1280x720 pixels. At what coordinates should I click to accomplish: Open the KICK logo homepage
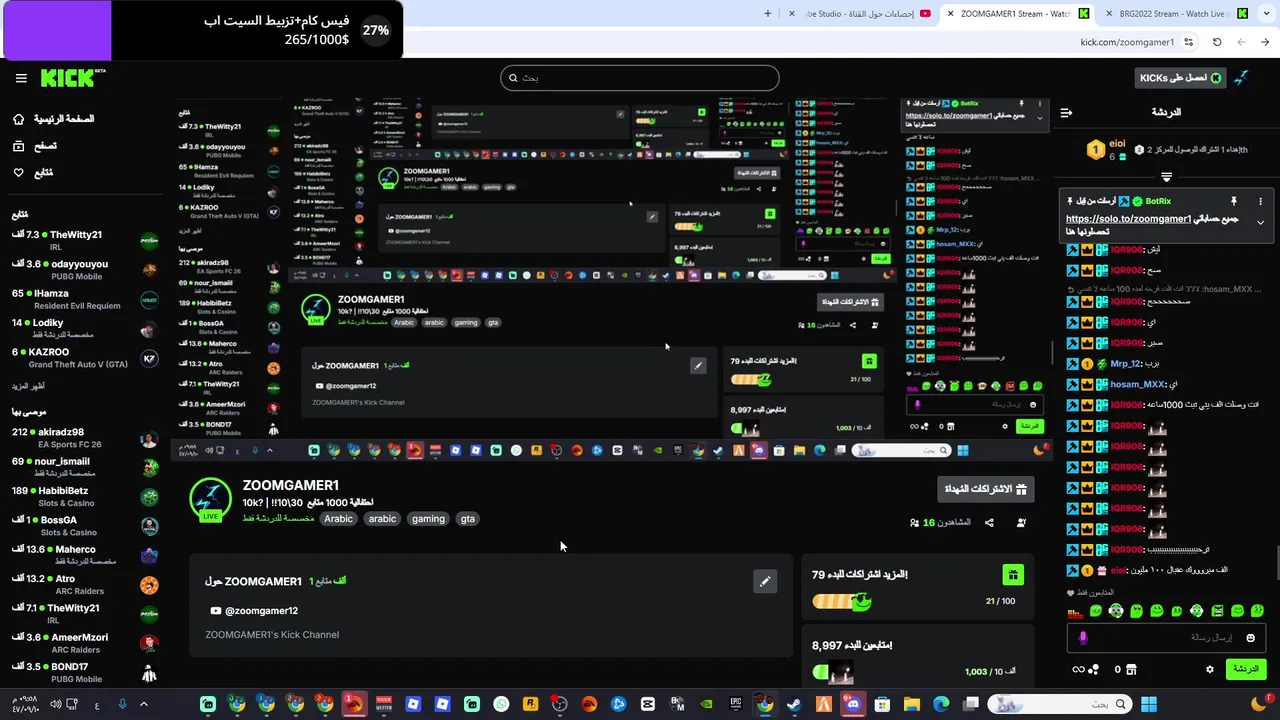(72, 78)
